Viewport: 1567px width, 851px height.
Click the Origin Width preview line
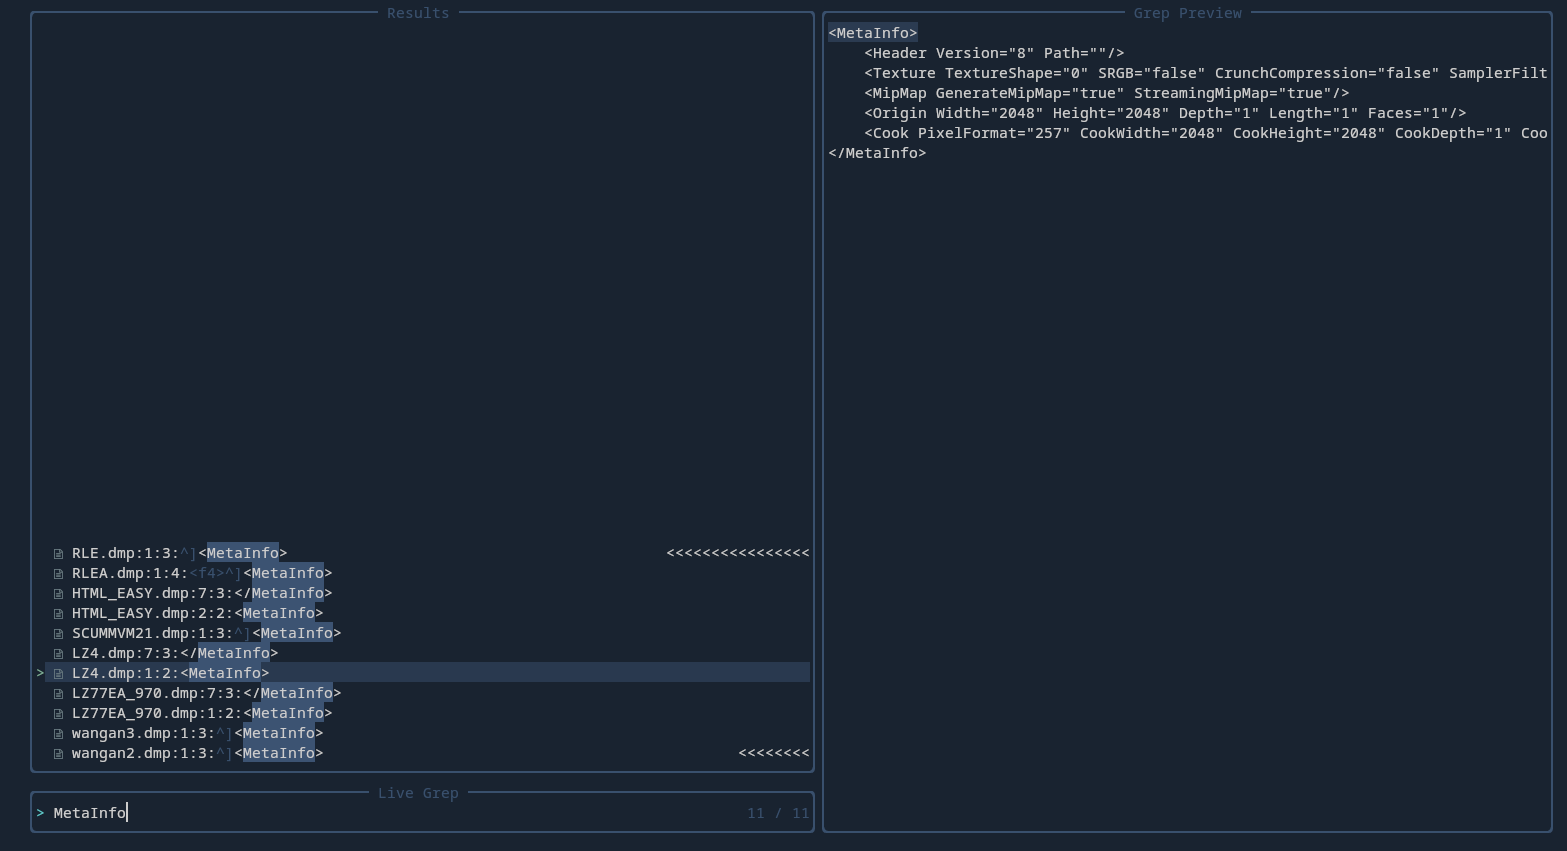(1165, 113)
